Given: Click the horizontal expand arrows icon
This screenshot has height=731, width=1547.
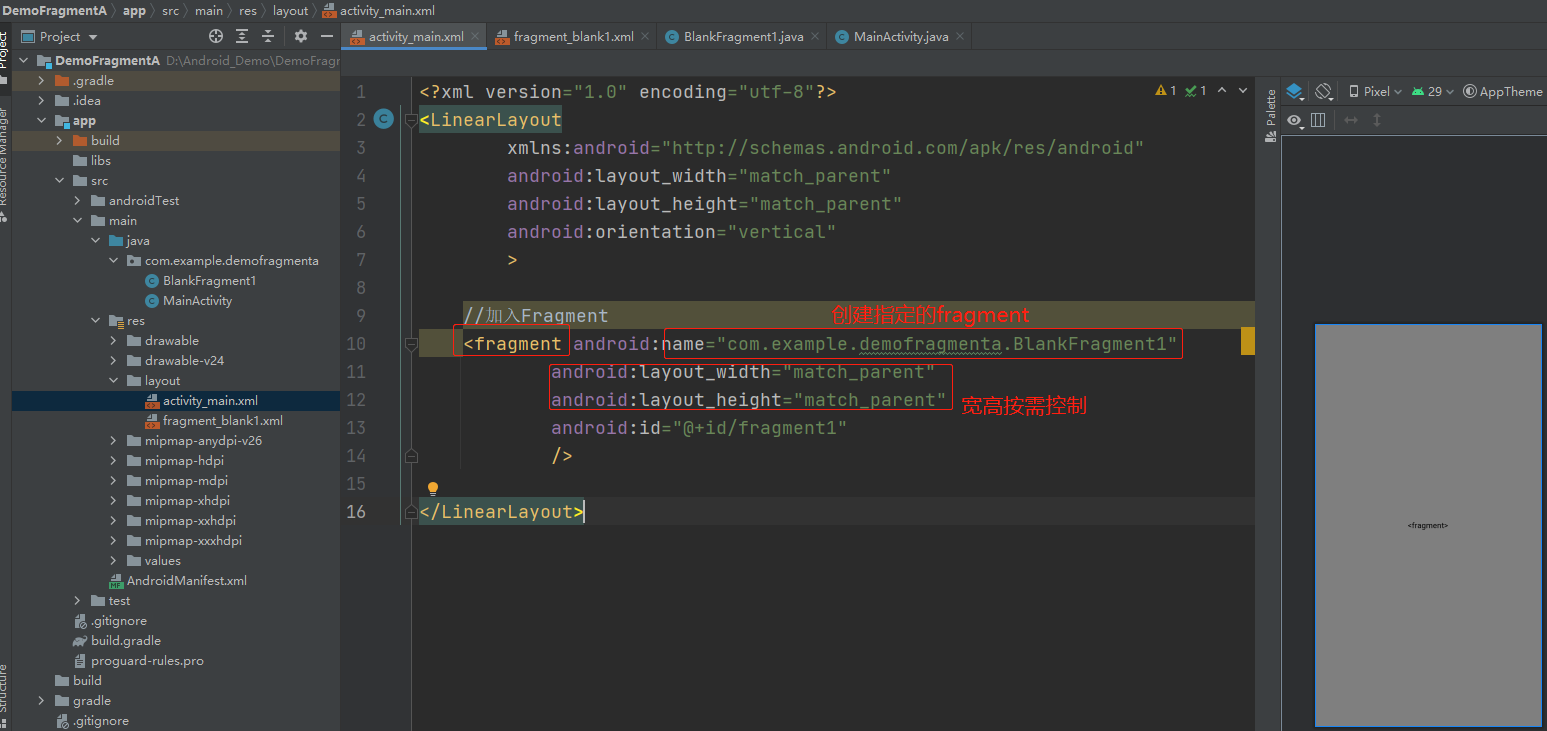Looking at the screenshot, I should [x=1351, y=120].
